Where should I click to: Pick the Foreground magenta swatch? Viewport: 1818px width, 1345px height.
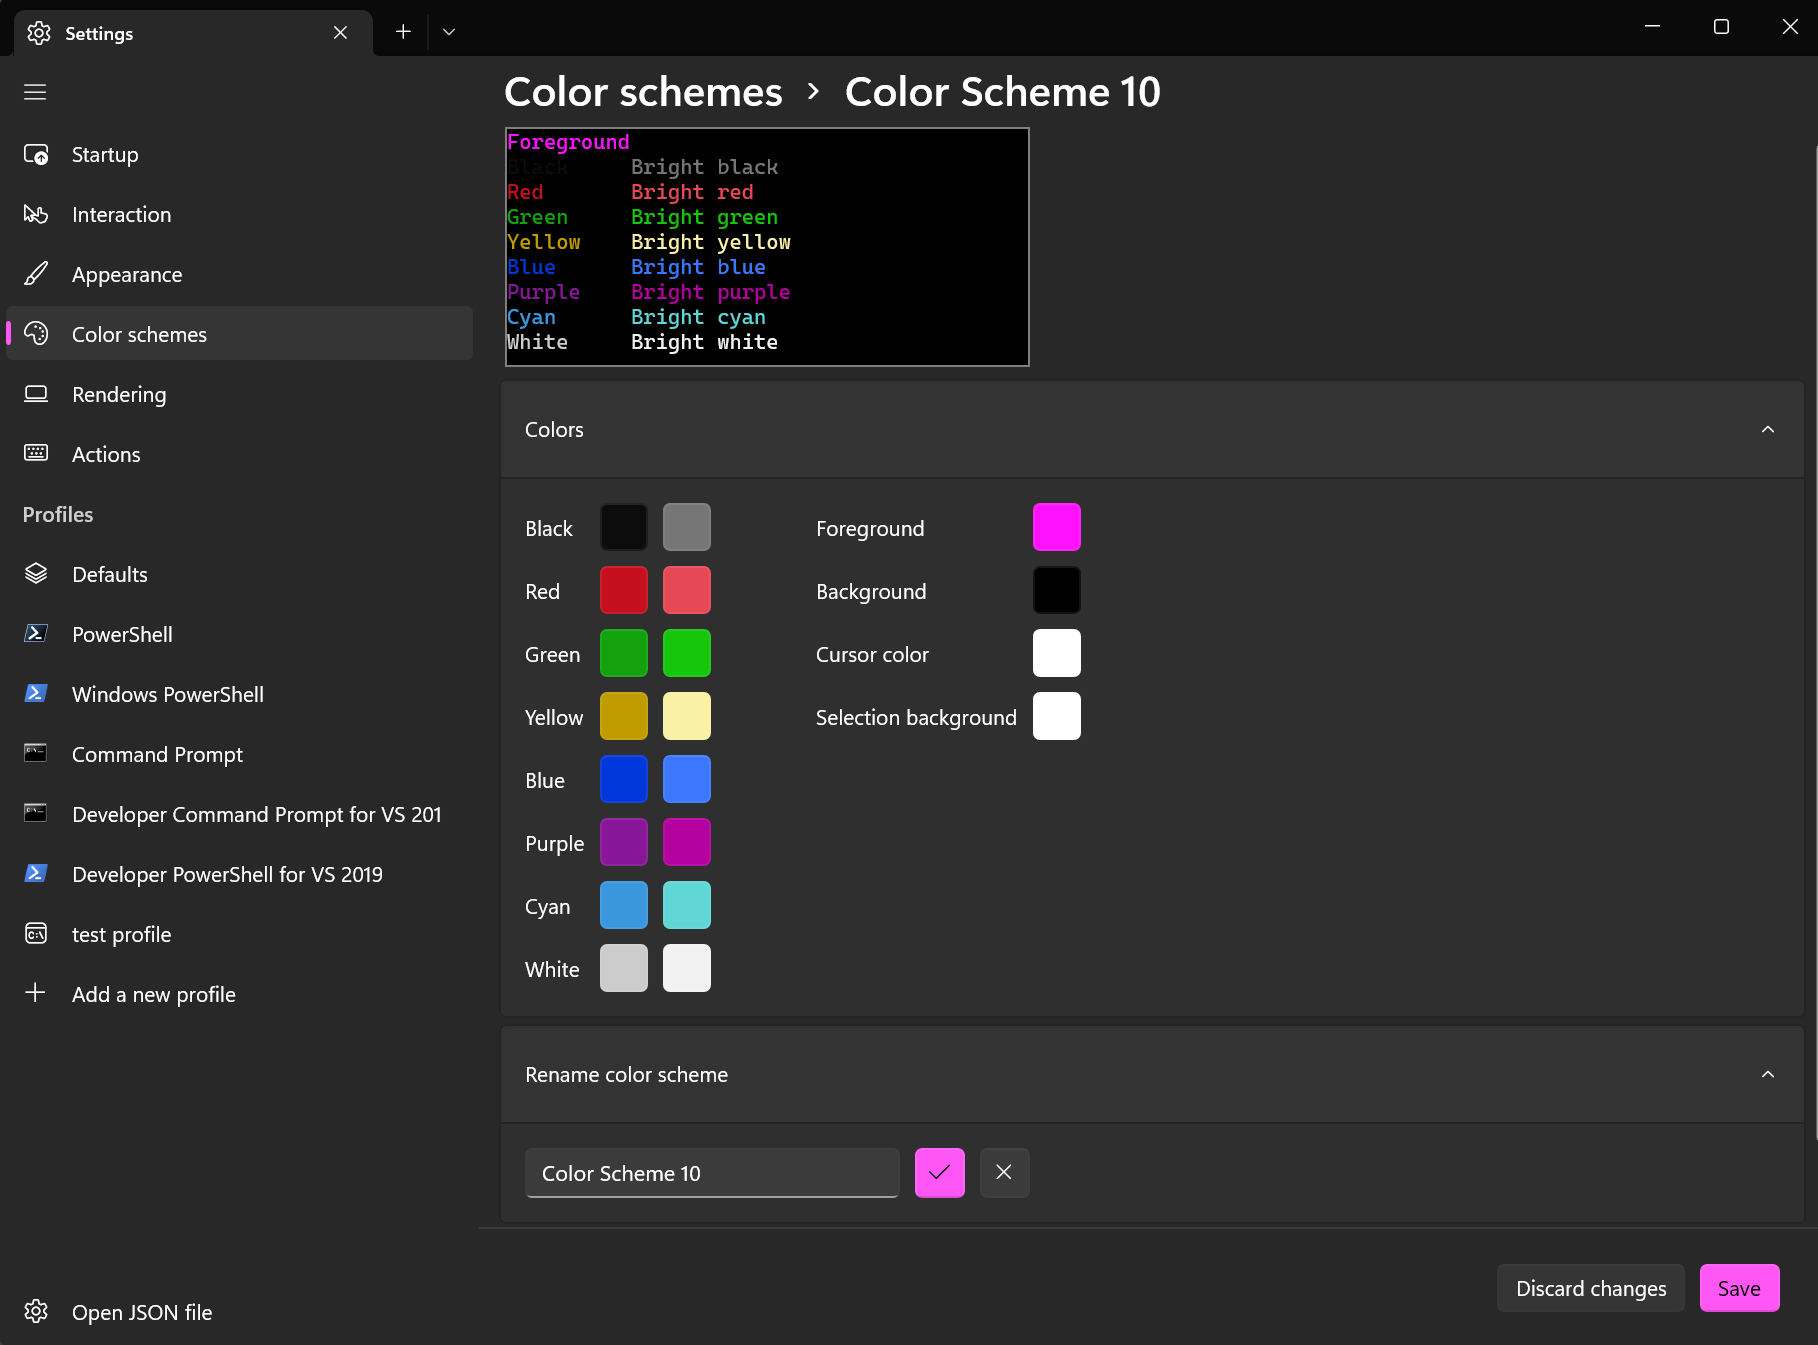(1057, 527)
